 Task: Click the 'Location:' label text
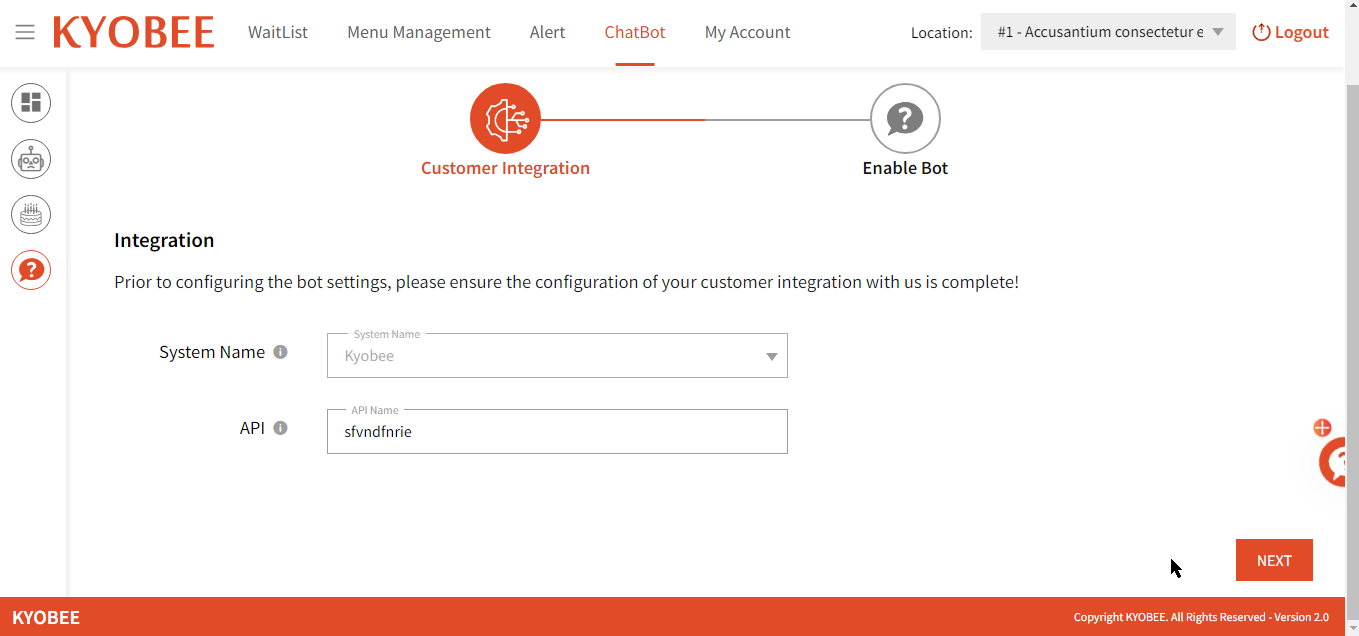point(941,33)
